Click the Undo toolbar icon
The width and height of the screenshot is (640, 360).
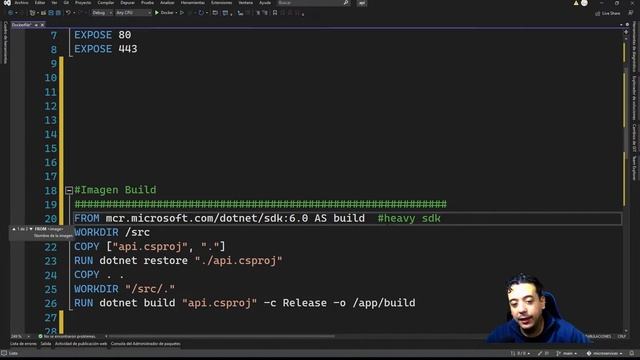pos(68,13)
